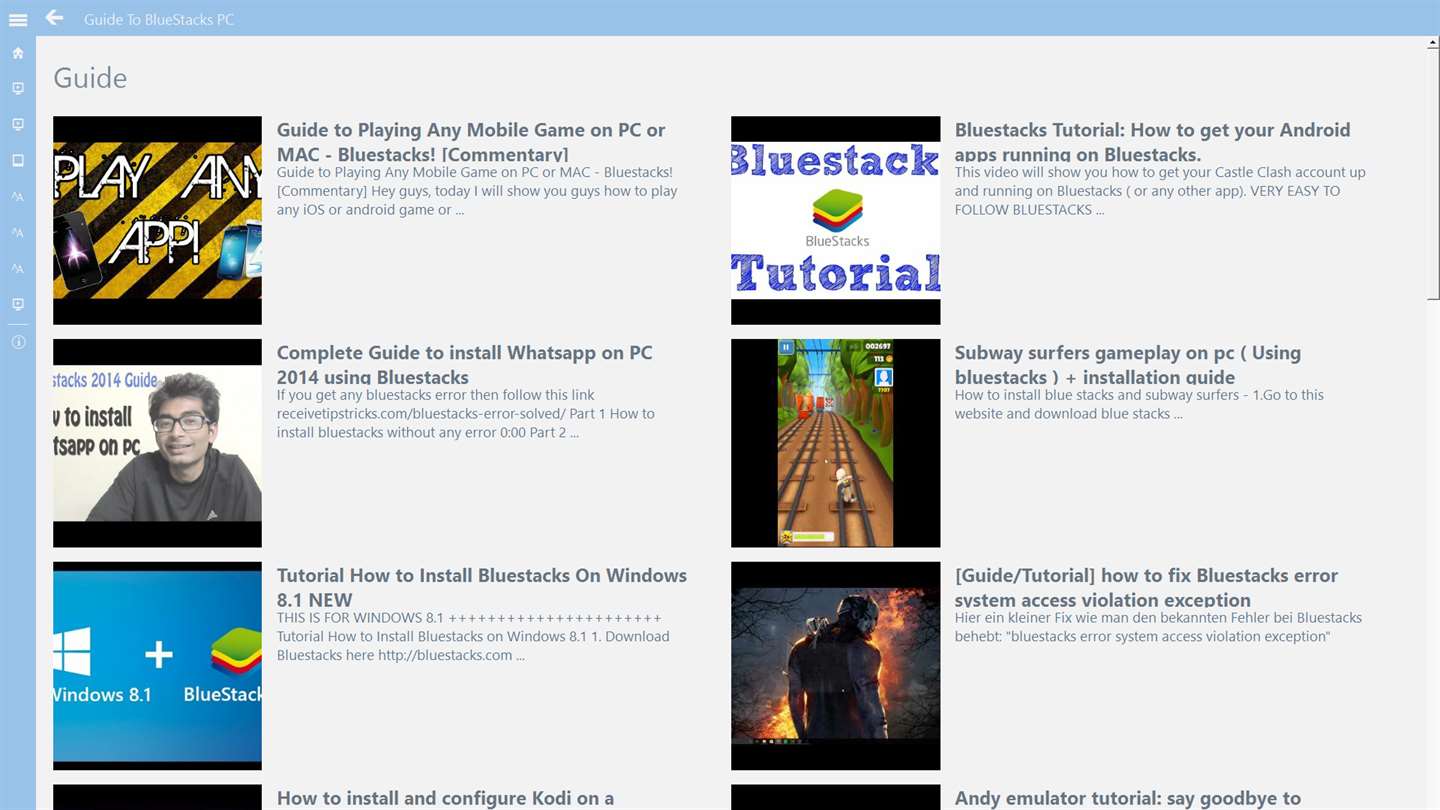Click the "Guide" section heading
This screenshot has width=1440, height=810.
pyautogui.click(x=90, y=78)
